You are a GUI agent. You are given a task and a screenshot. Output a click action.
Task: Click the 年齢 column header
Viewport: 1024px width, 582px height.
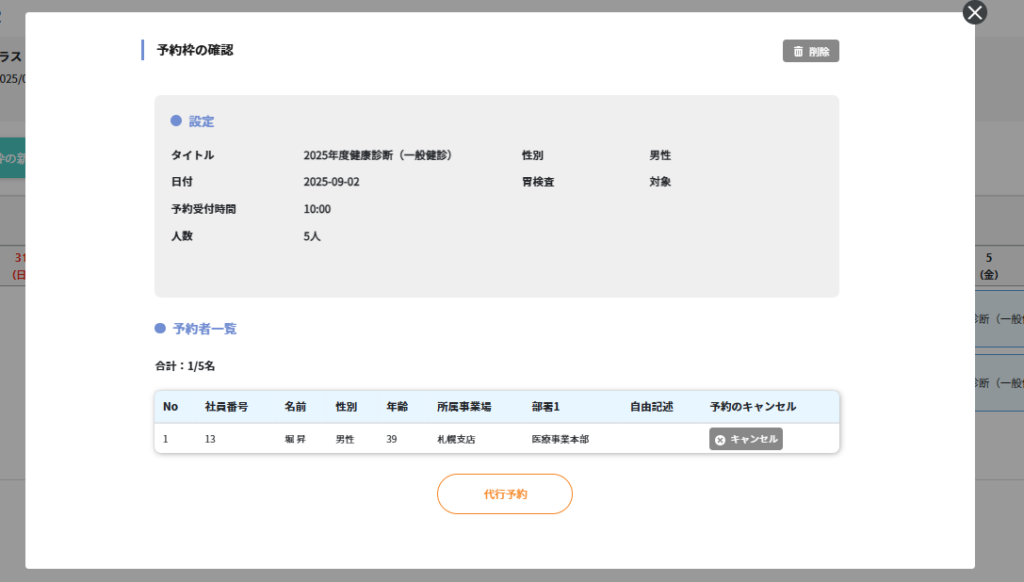(x=397, y=407)
